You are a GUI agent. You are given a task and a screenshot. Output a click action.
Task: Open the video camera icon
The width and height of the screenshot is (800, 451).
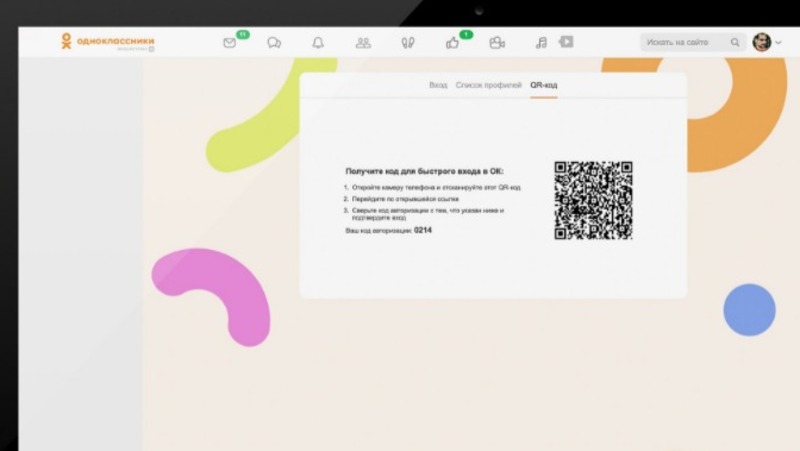click(x=496, y=43)
